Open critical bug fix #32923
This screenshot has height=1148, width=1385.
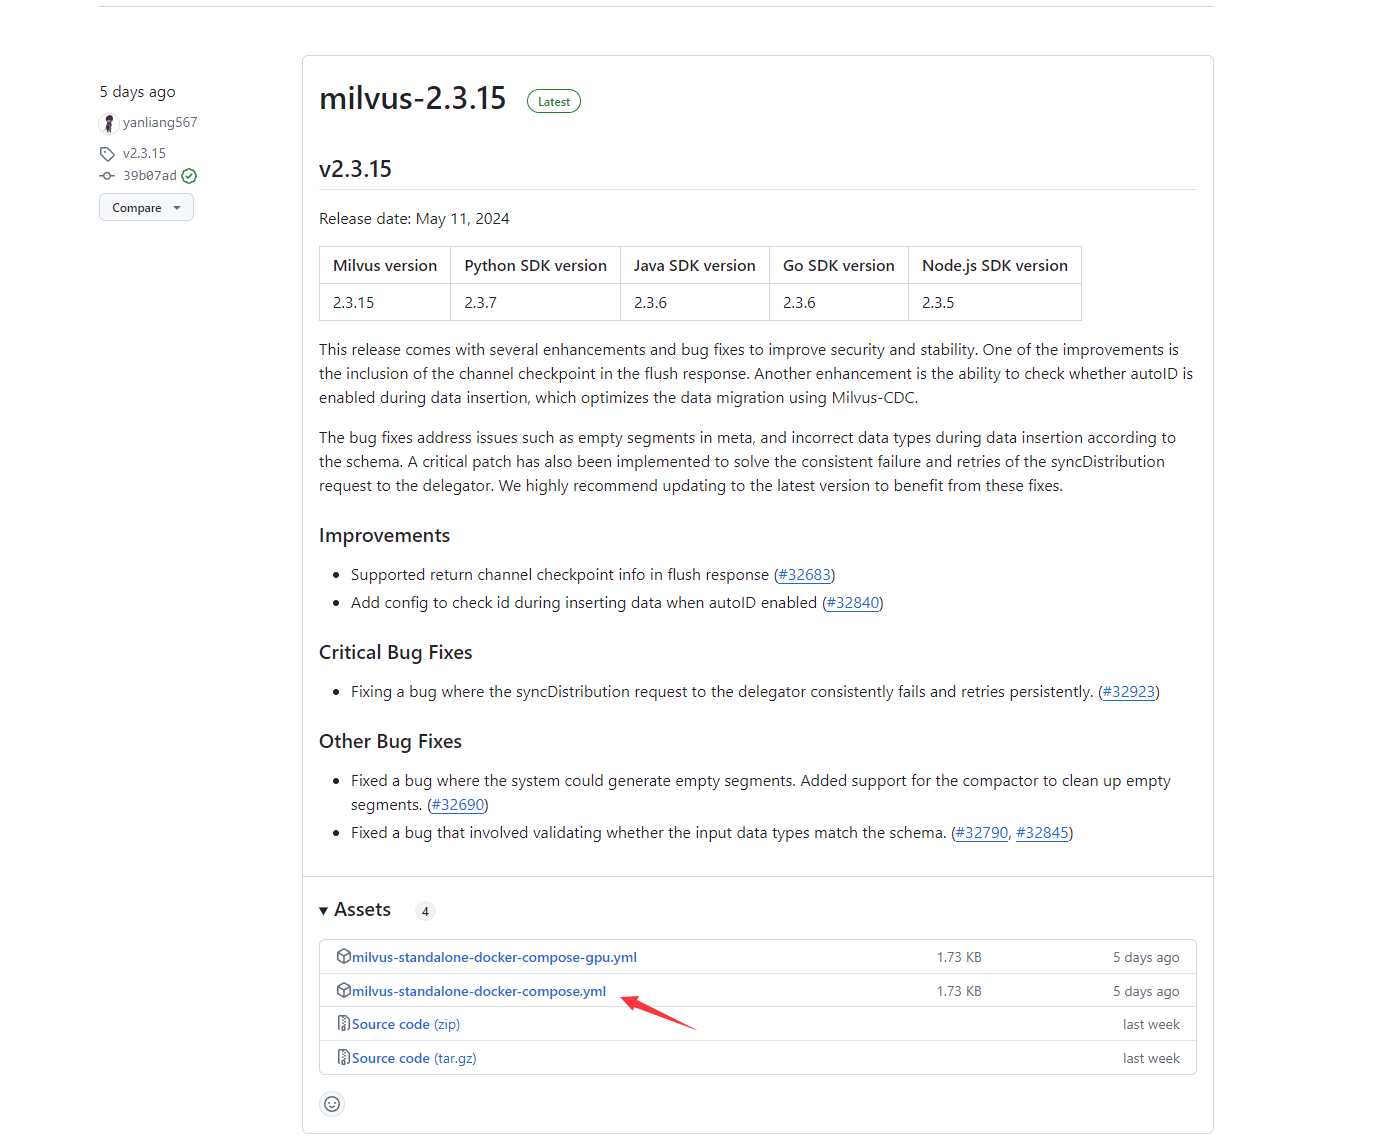pyautogui.click(x=1128, y=692)
